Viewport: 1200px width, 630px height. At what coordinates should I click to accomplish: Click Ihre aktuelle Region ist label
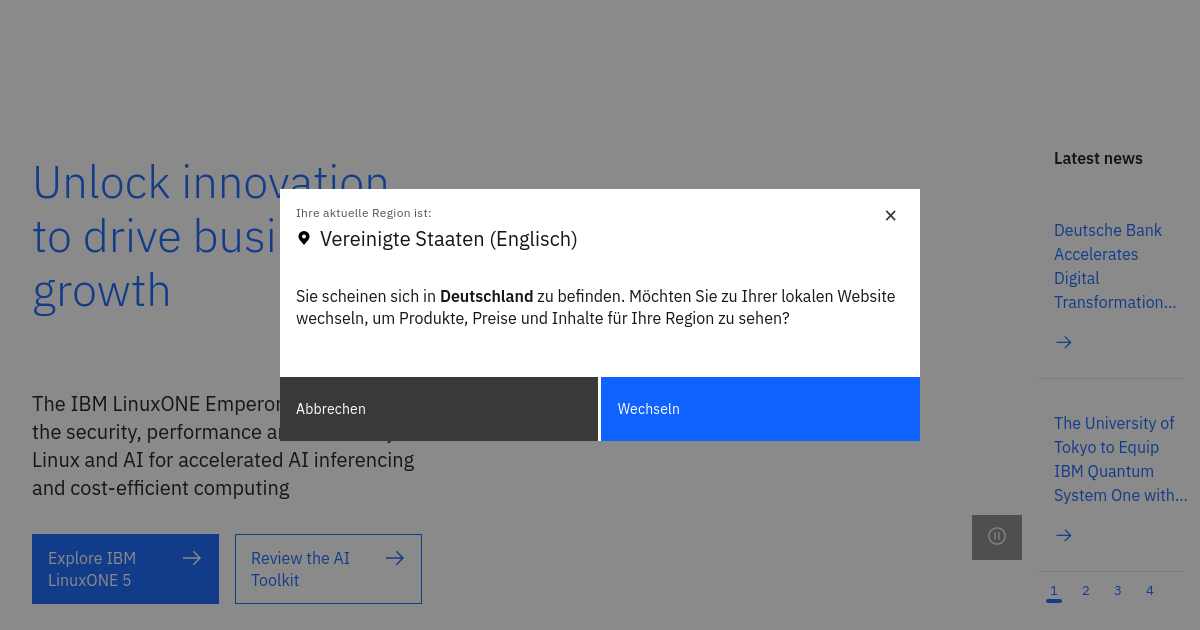point(364,213)
